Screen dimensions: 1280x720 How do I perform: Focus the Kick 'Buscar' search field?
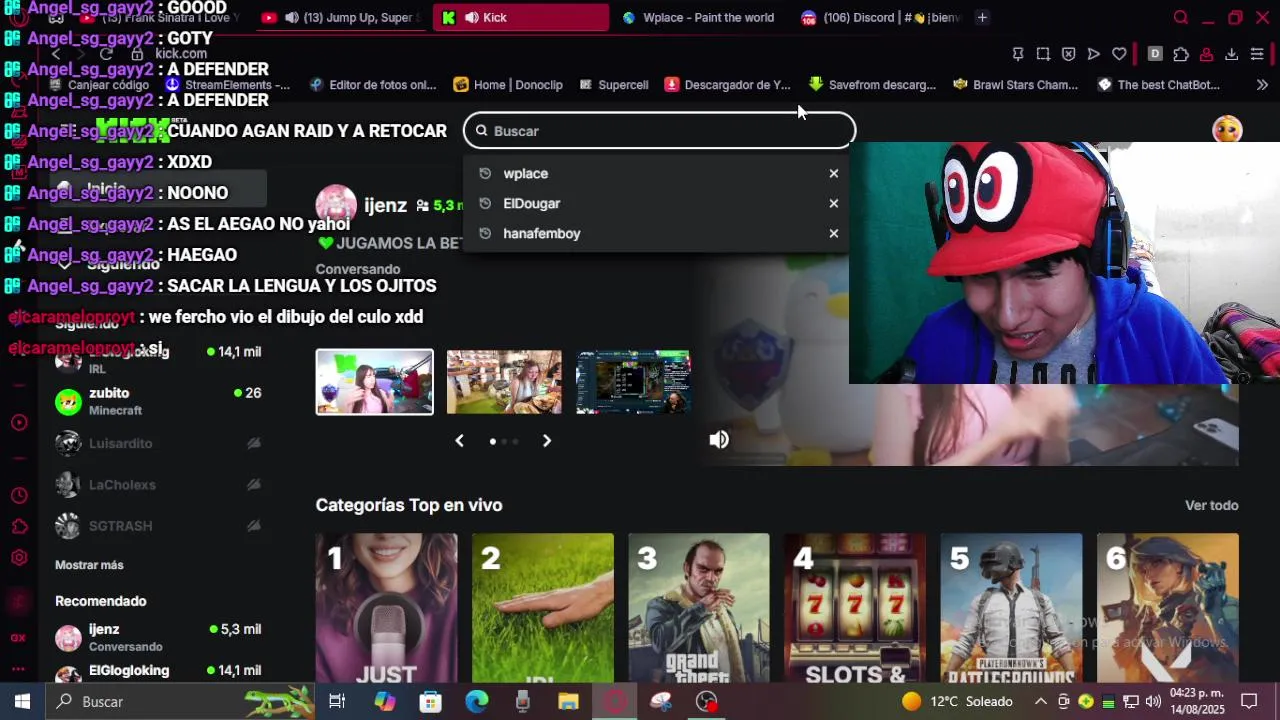[x=660, y=131]
